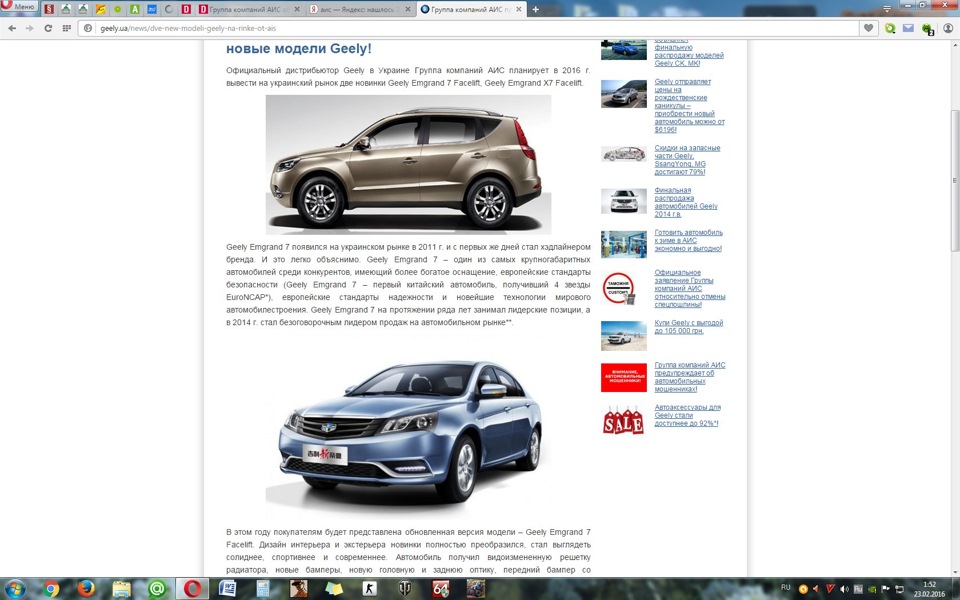This screenshot has width=960, height=600.
Task: Click the white Geely front view thumbnail
Action: (623, 201)
